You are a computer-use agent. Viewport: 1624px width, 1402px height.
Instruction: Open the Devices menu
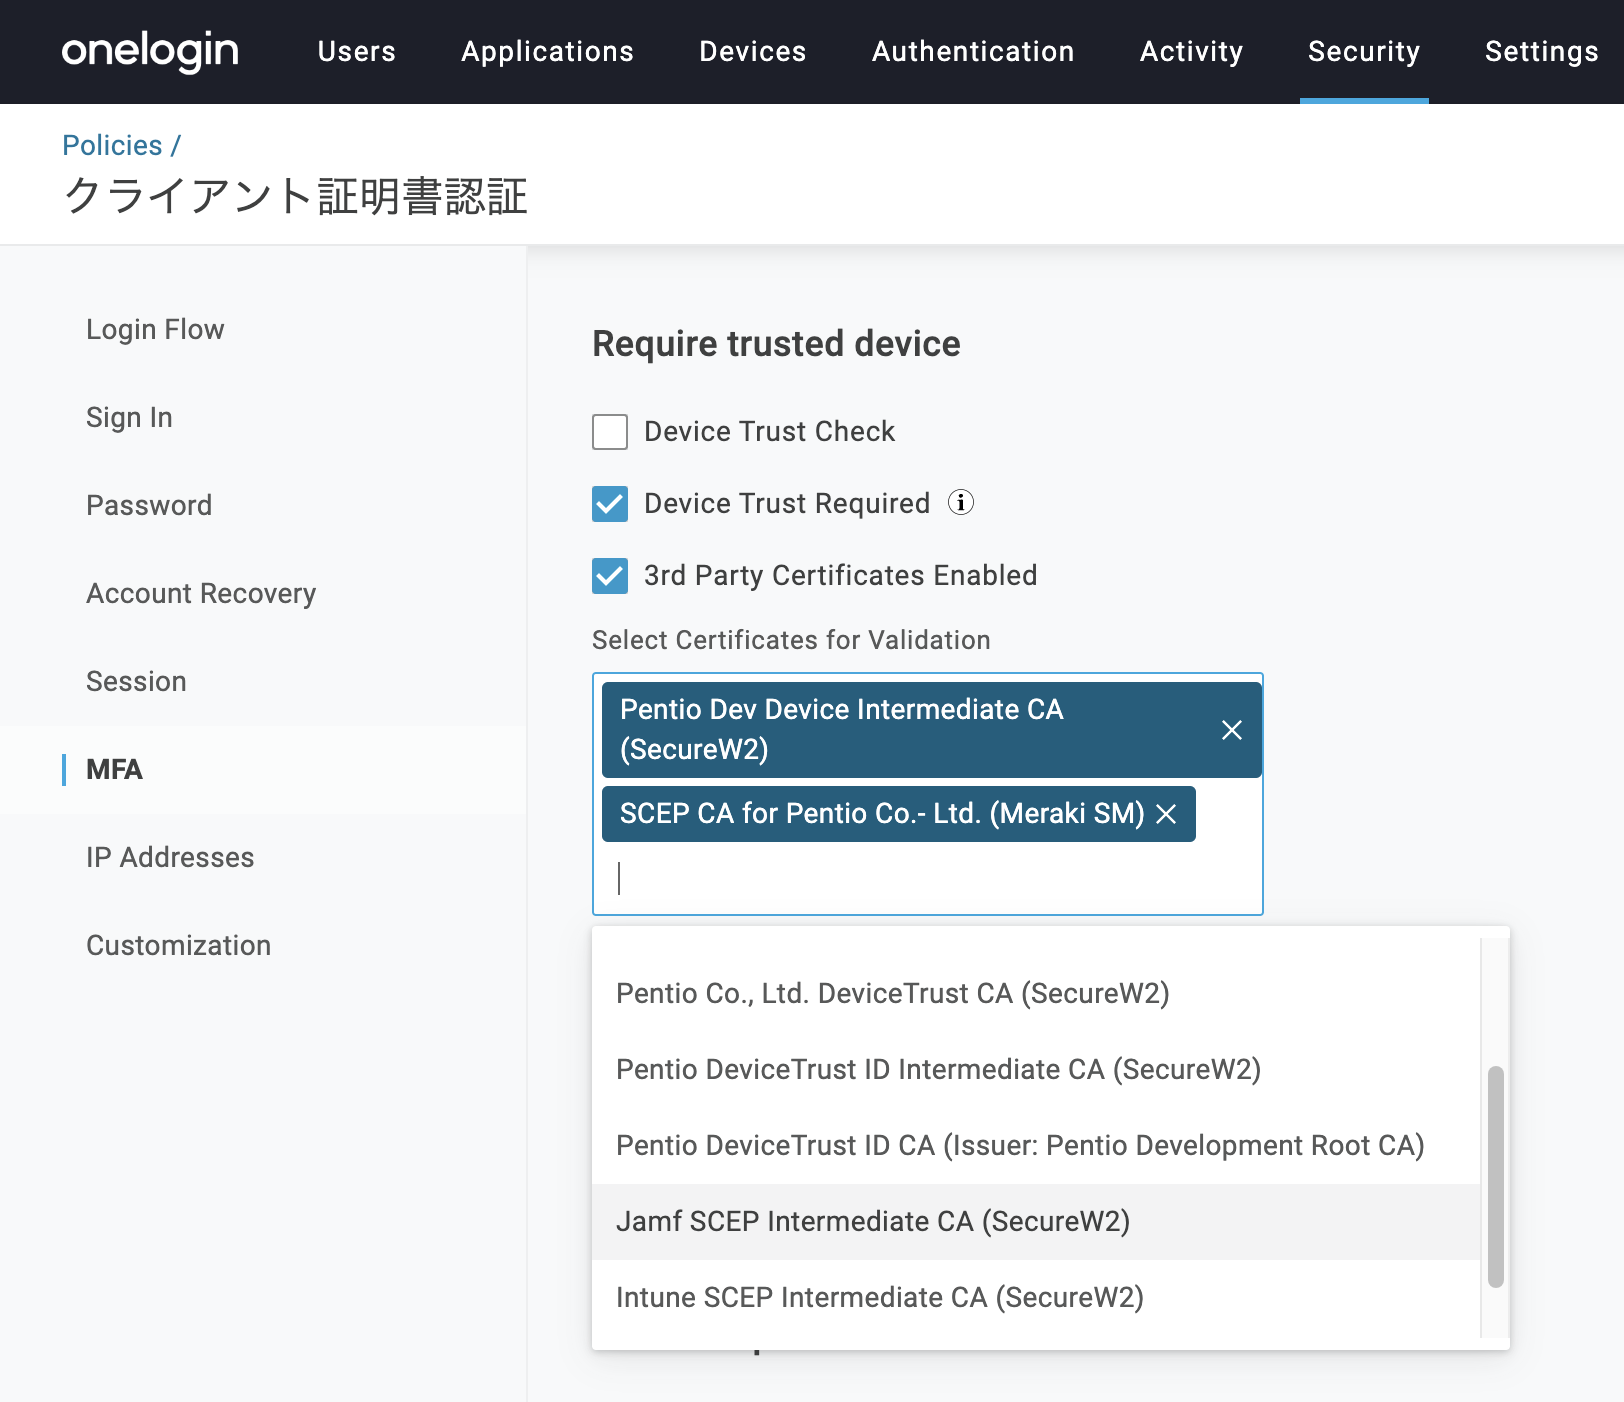pyautogui.click(x=753, y=51)
